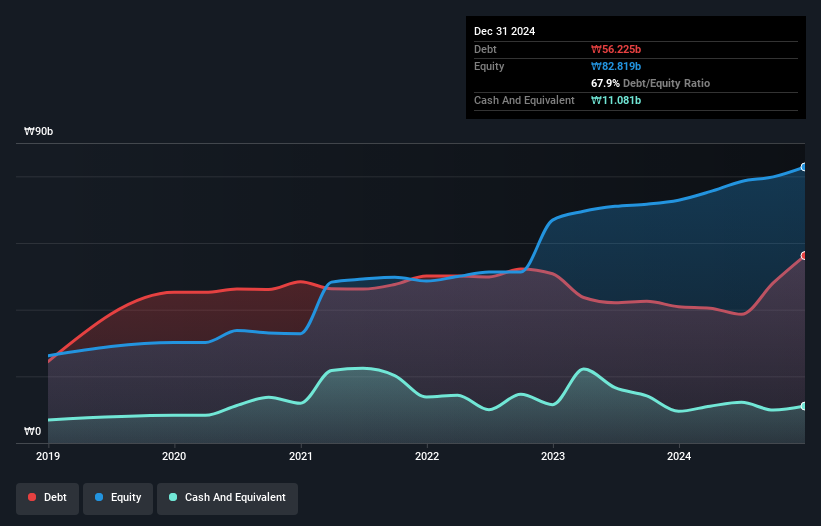Click the 2020 x-axis label

coord(174,456)
